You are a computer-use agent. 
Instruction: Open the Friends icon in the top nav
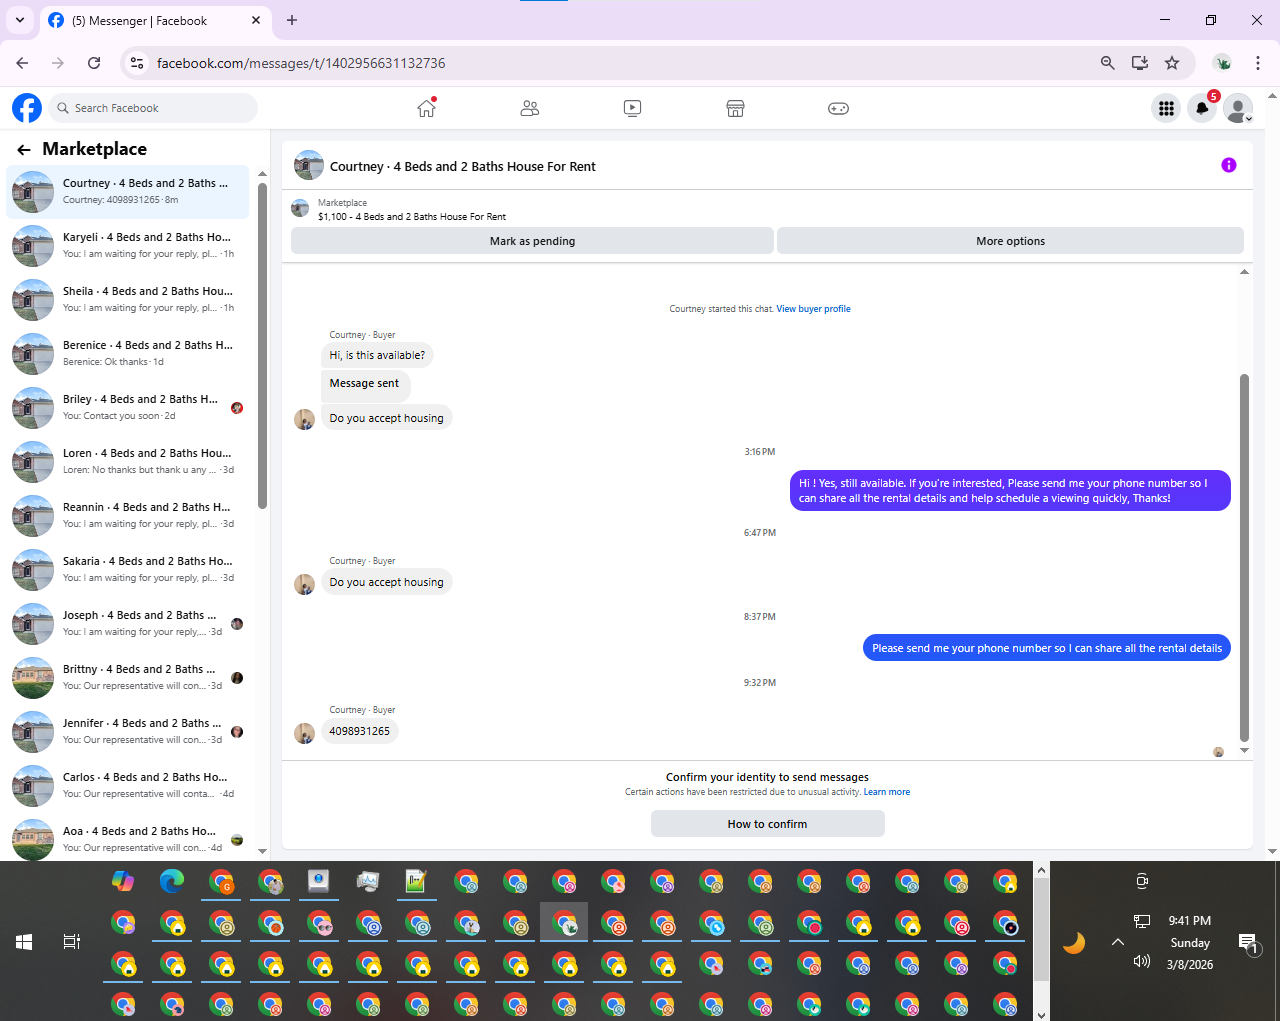530,108
